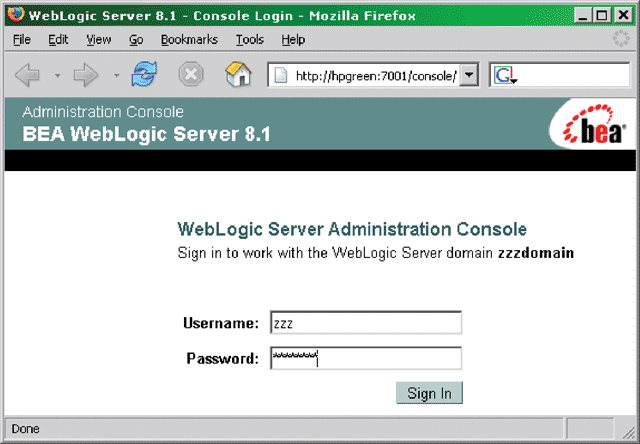
Task: Focus the Password input field
Action: pyautogui.click(x=365, y=358)
